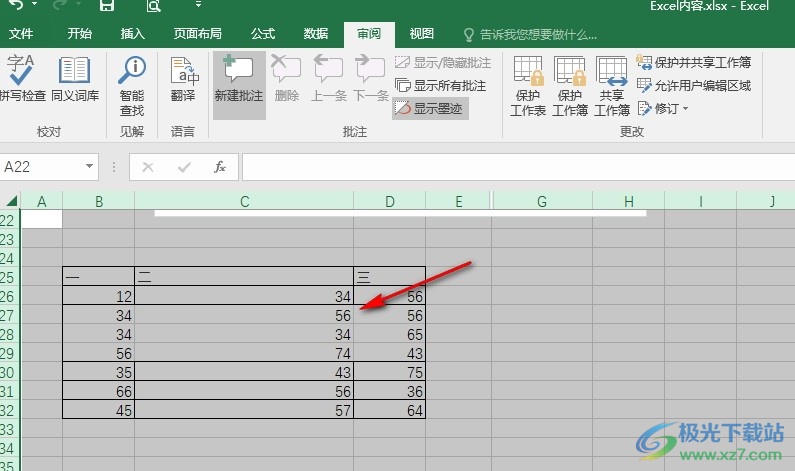795x471 pixels.
Task: Click the Spelling Check (拼写检查) icon
Action: [22, 78]
